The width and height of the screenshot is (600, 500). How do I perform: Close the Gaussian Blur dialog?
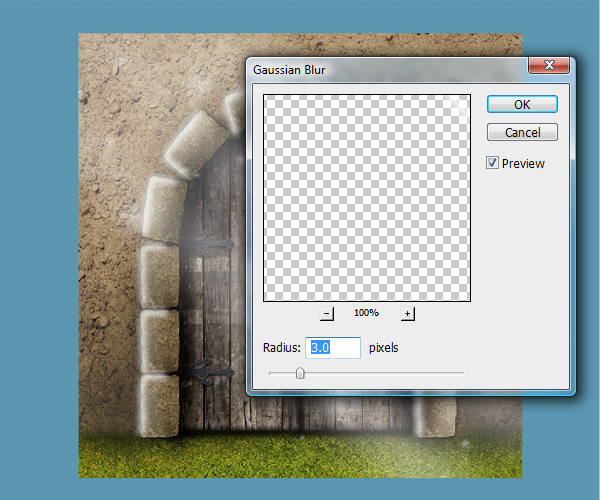click(x=549, y=65)
